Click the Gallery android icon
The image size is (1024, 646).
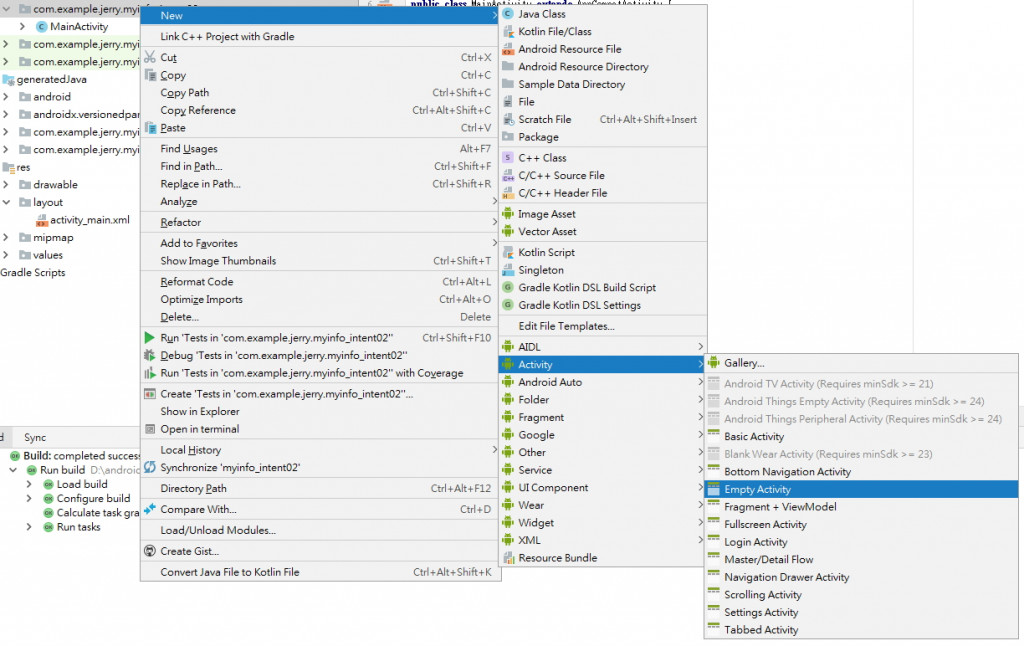pyautogui.click(x=714, y=363)
